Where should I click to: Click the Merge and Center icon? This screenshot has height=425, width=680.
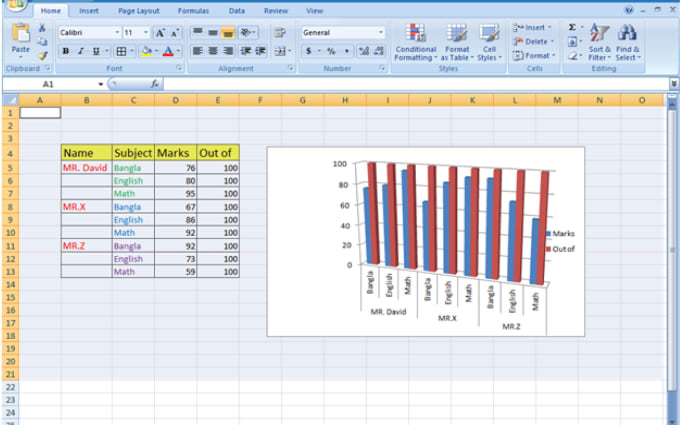pos(280,51)
